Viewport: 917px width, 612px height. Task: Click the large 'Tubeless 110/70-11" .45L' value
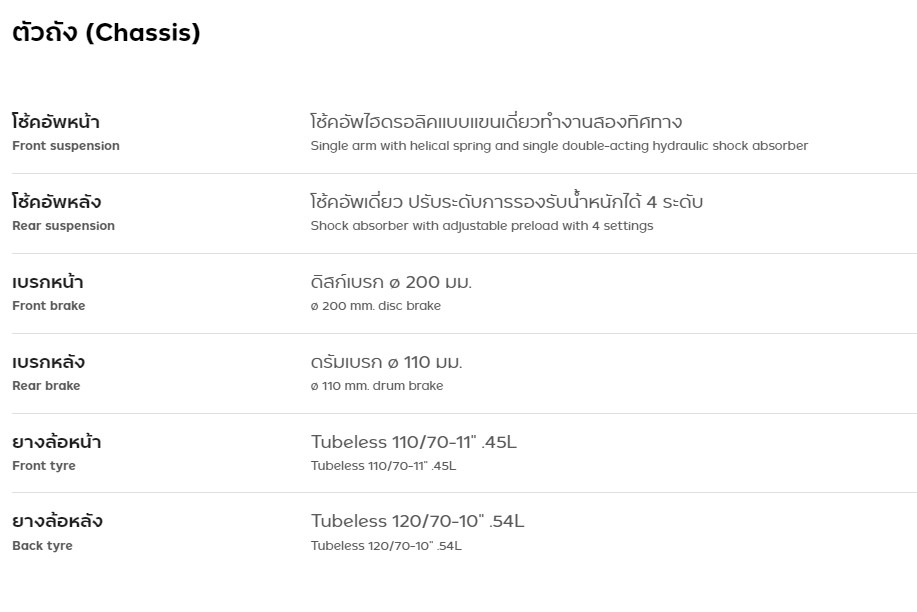click(414, 442)
